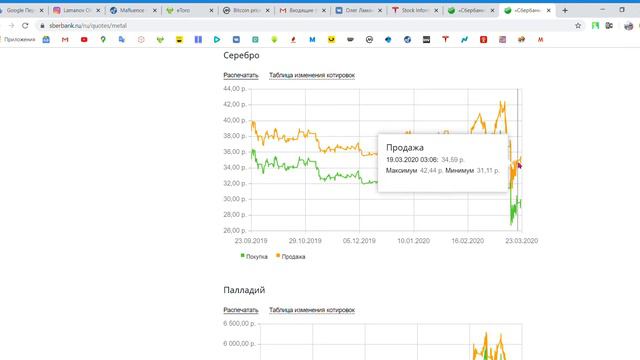This screenshot has width=640, height=360.
Task: Toggle the Покупка legend series in silver chart
Action: [254, 256]
